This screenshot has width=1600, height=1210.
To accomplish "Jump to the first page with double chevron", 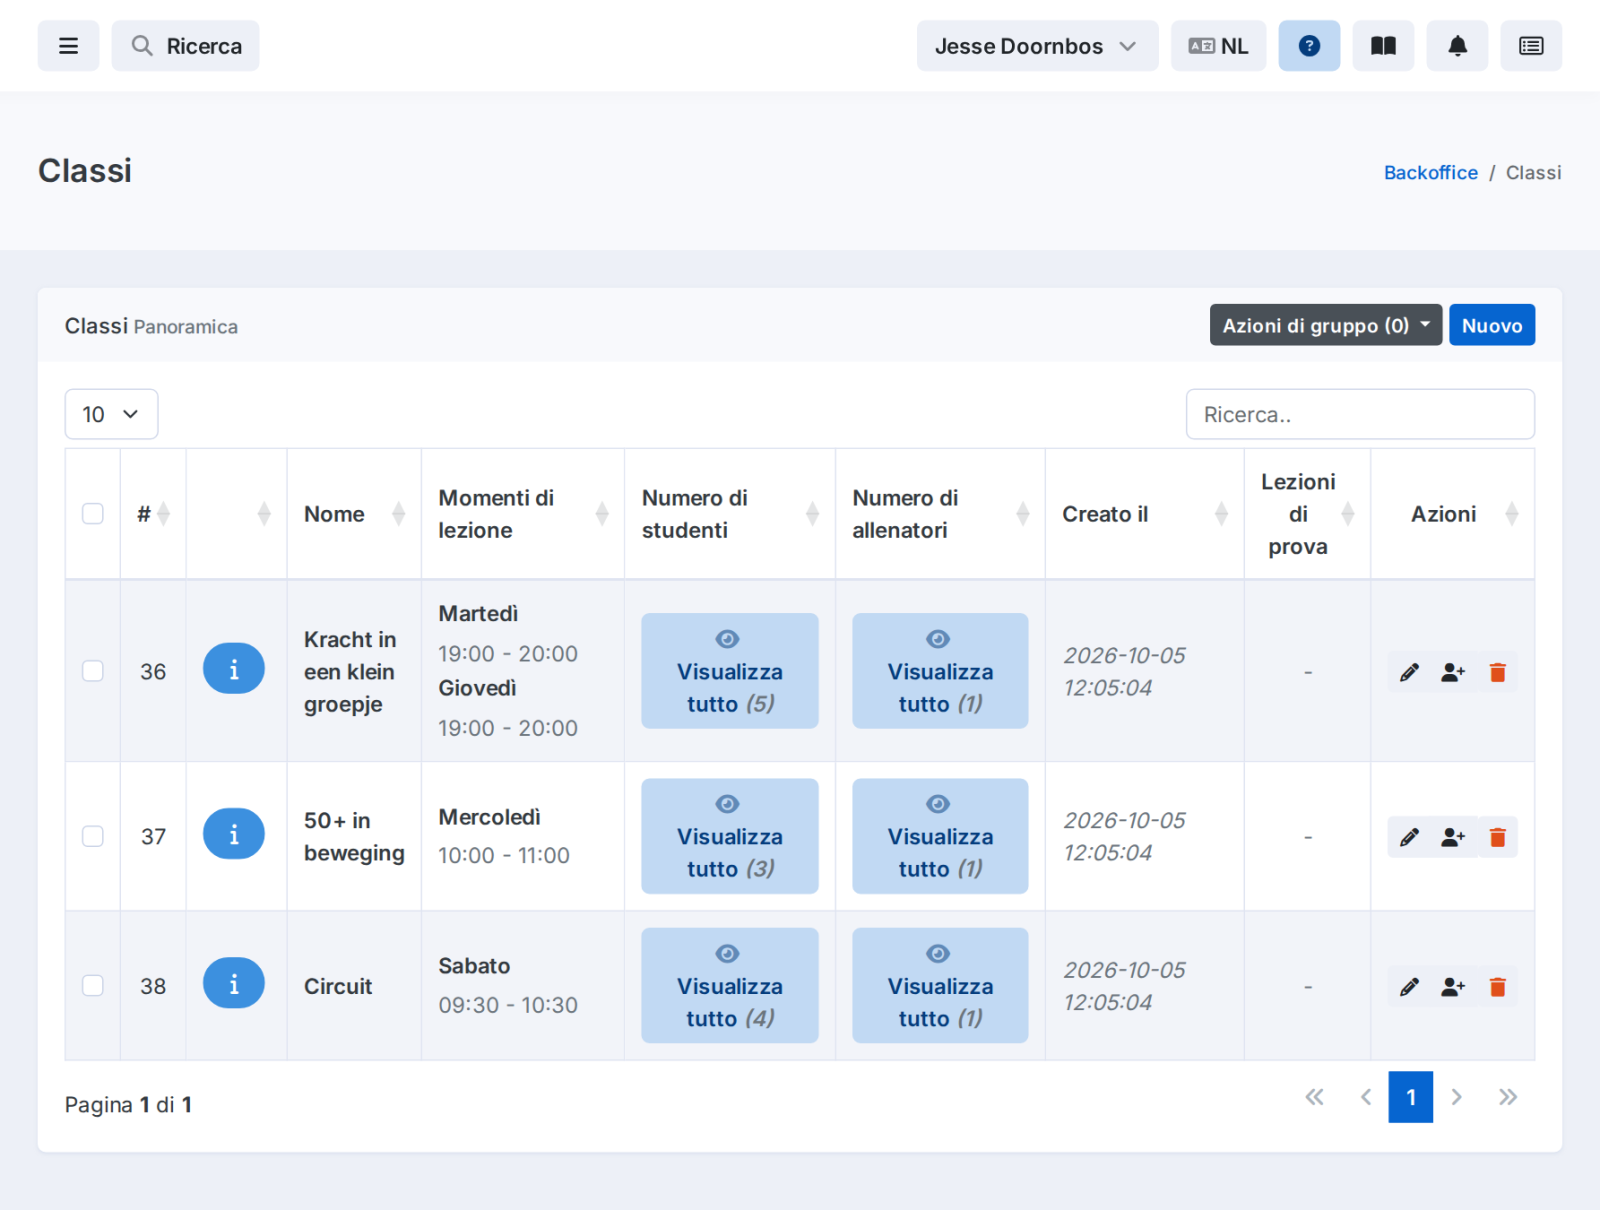I will tap(1315, 1097).
